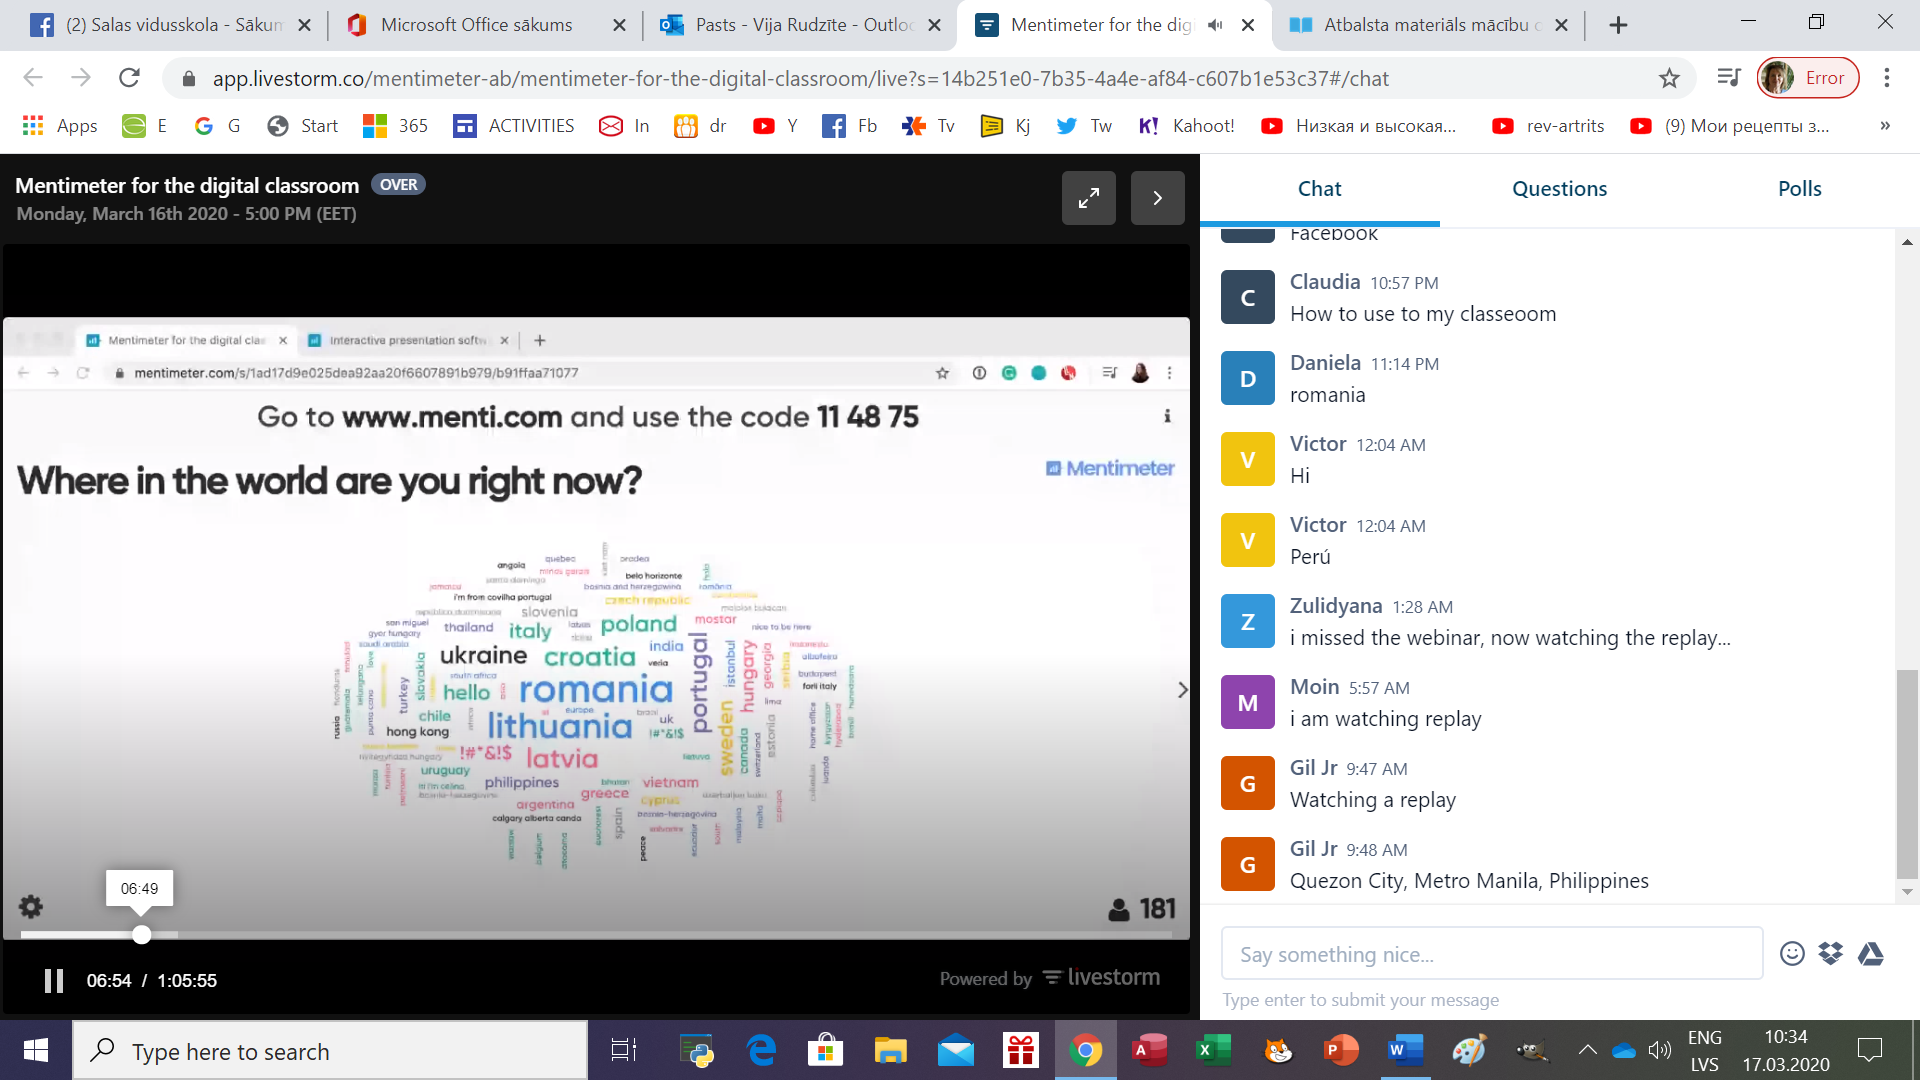
Task: Open the Start bookmark
Action: point(303,125)
